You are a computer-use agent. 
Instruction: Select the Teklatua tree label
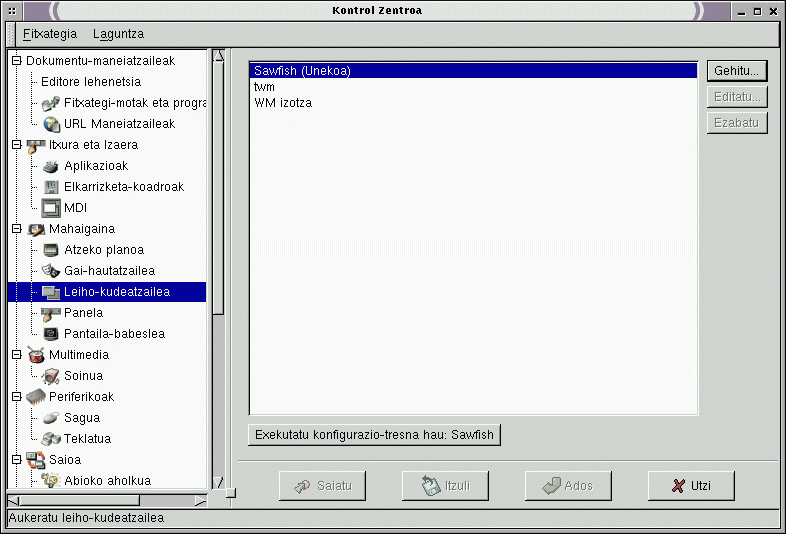(87, 439)
